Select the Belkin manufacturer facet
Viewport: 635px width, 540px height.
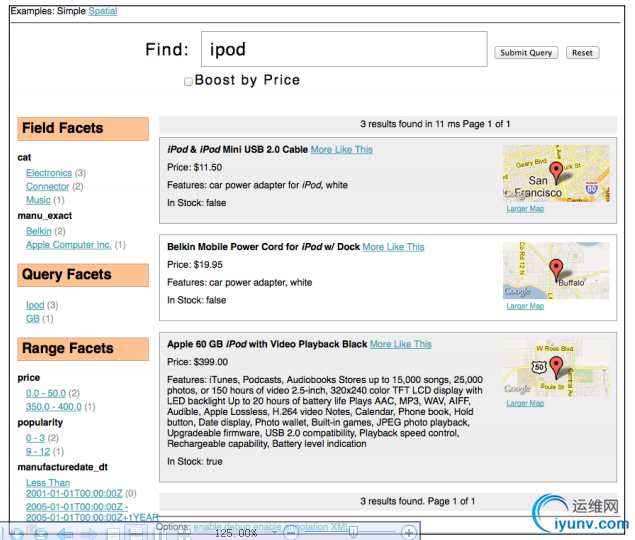point(39,231)
